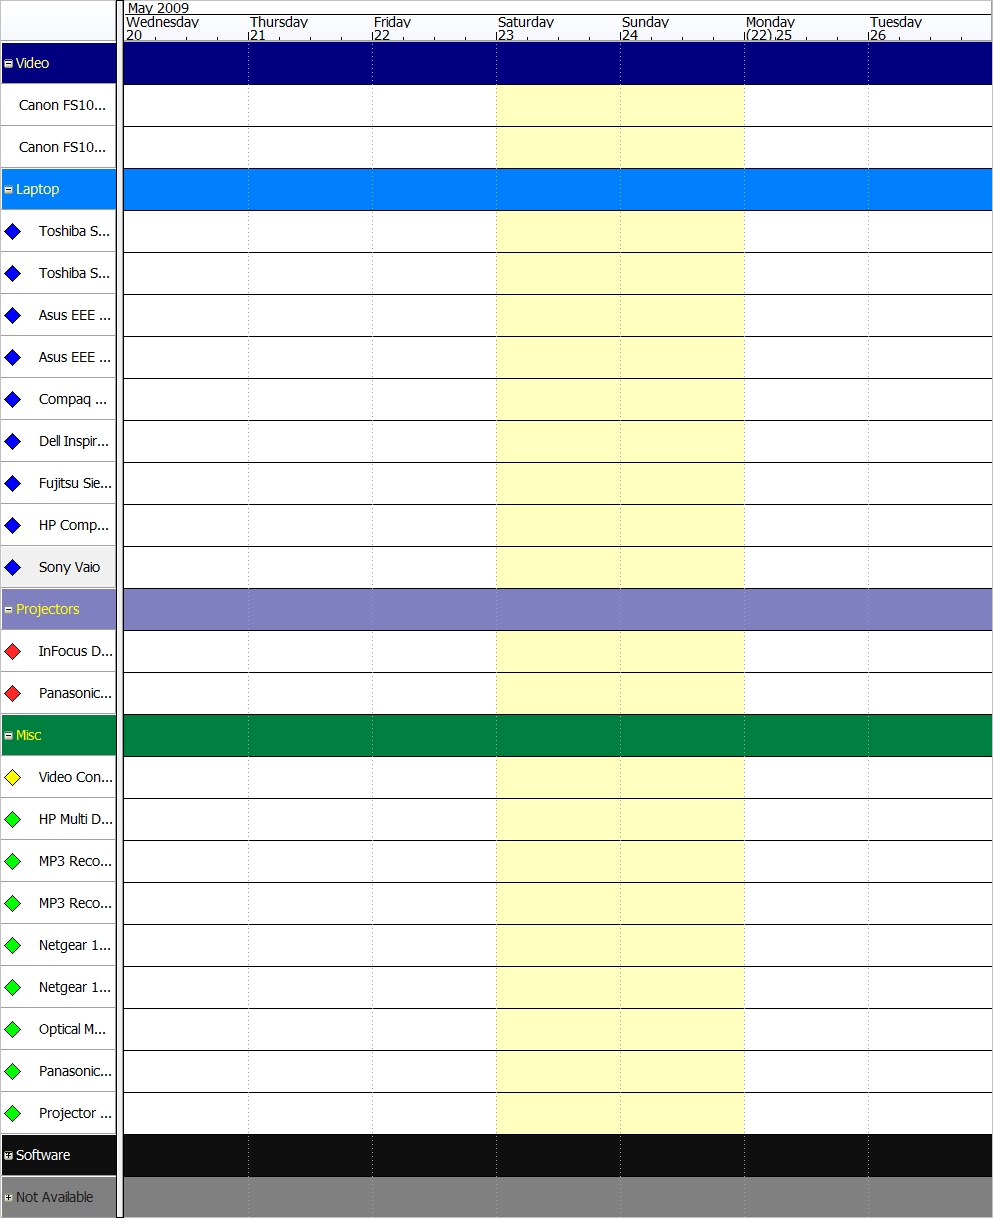Select the green diamond next to Projector item
Screen dimensions: 993x1218
point(13,1113)
